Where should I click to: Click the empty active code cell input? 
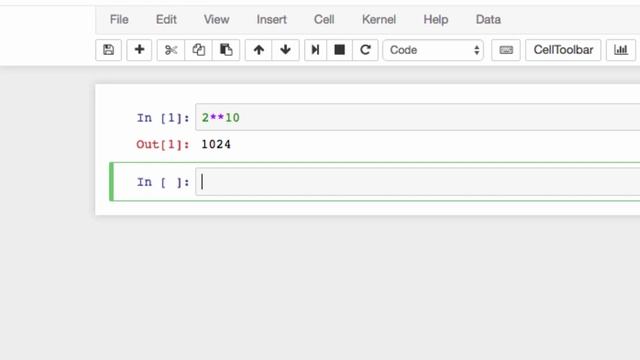click(x=418, y=182)
